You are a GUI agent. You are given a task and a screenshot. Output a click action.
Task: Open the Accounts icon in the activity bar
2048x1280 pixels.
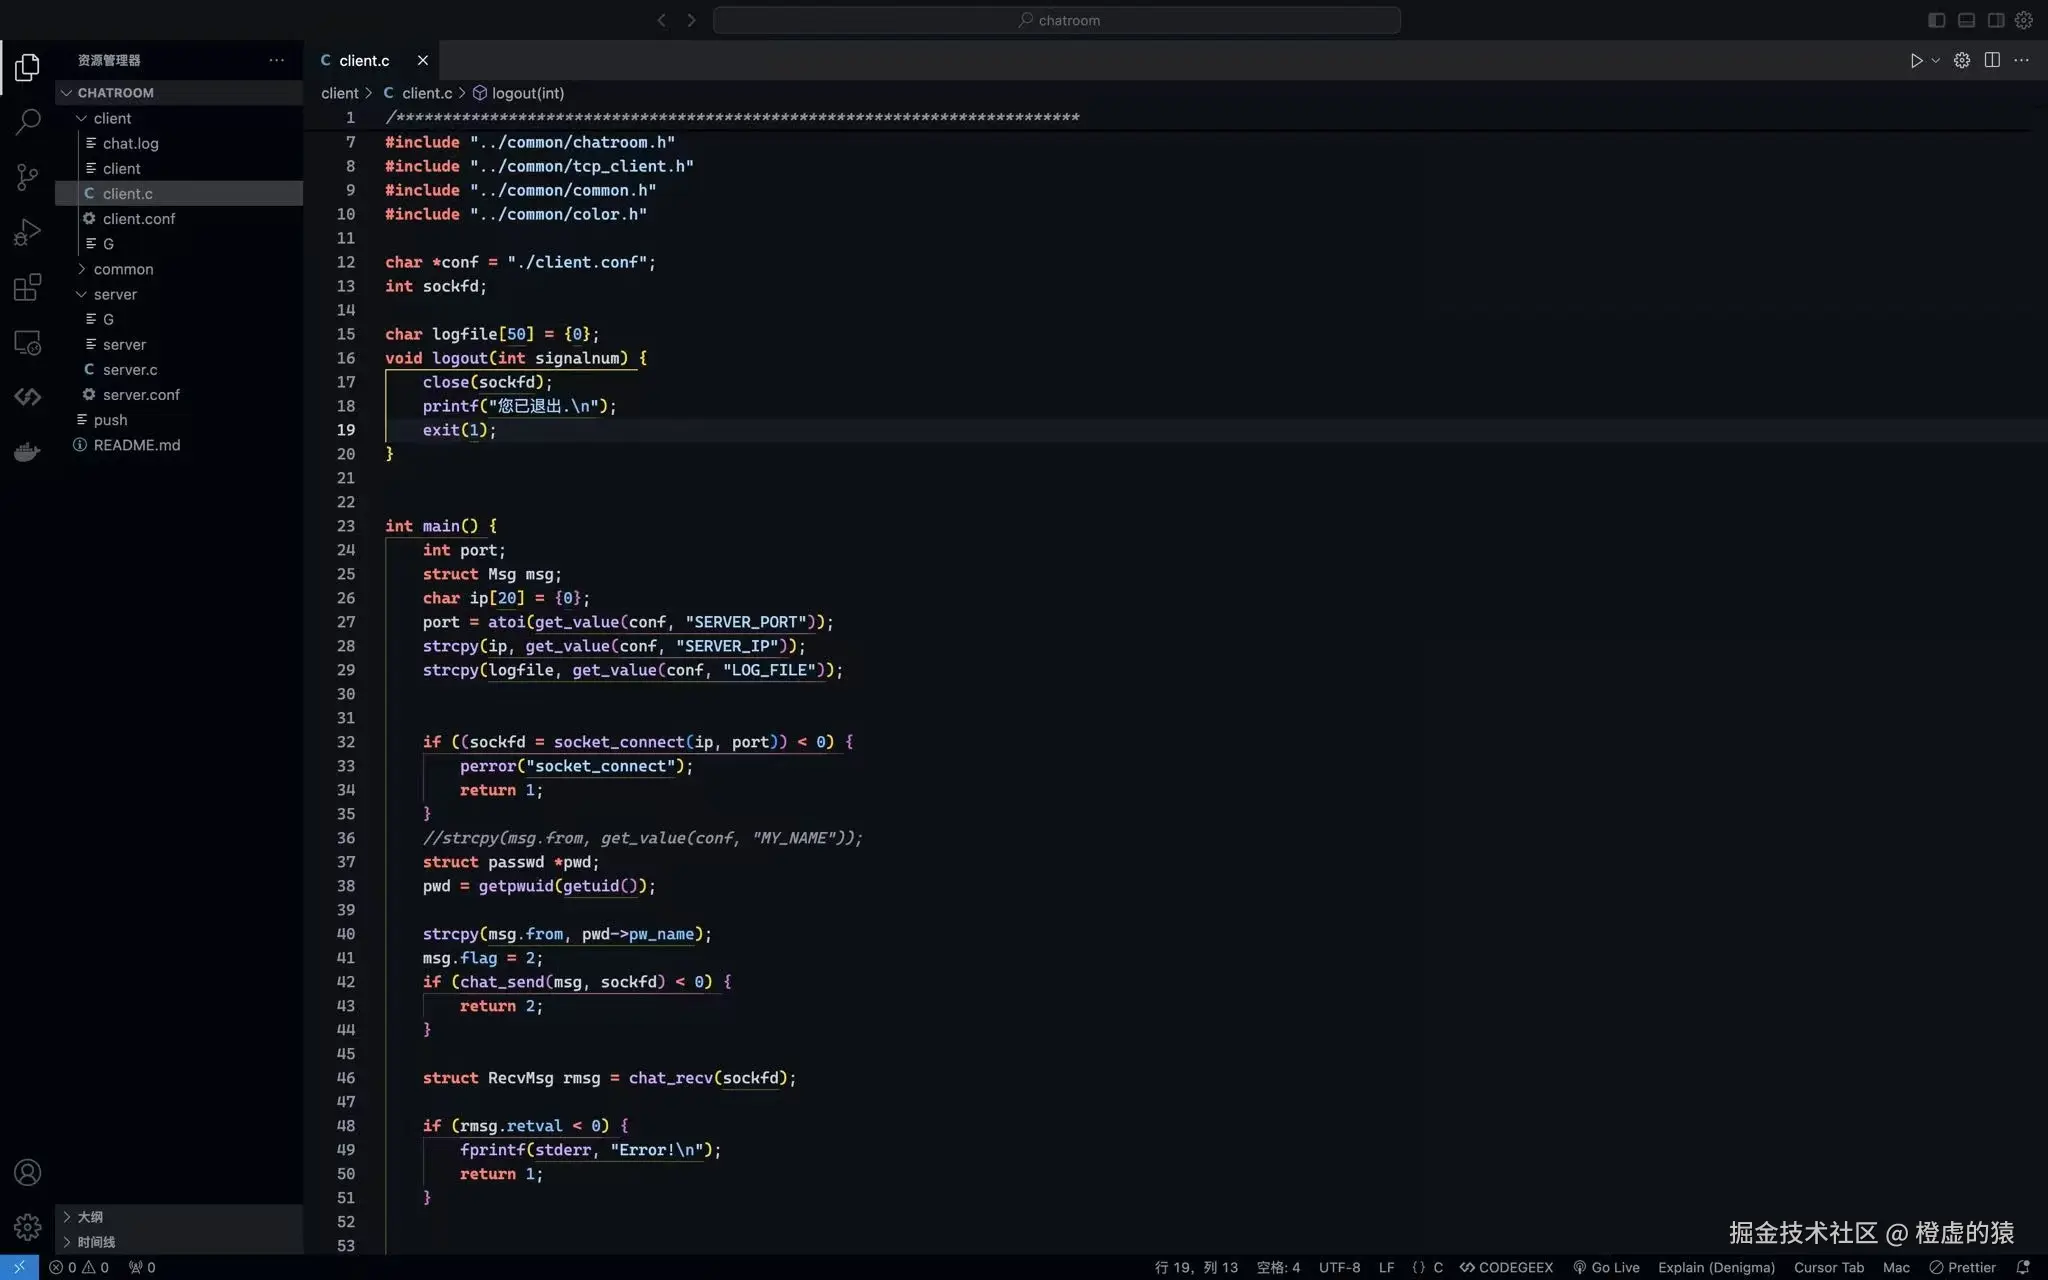click(x=27, y=1172)
